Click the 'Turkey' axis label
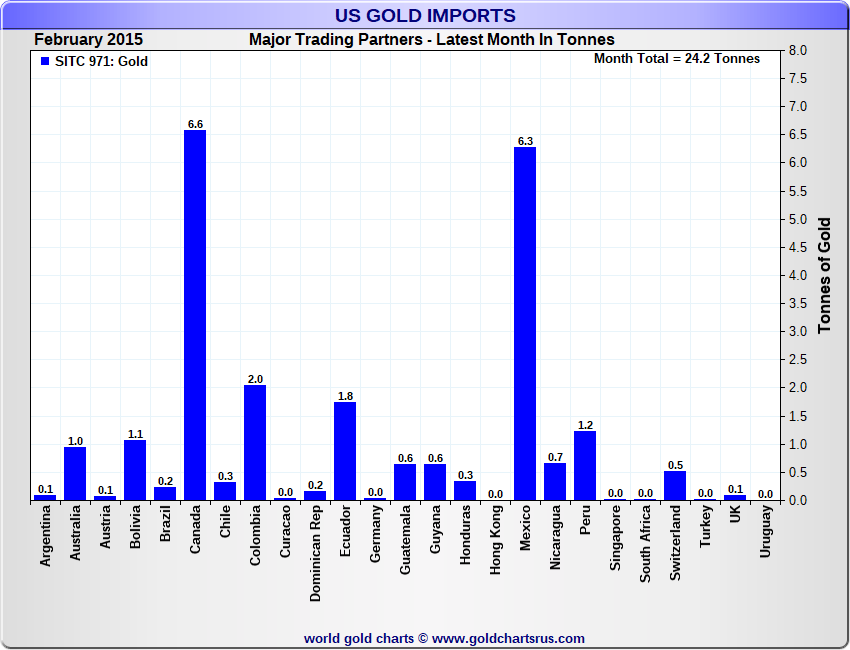 705,526
